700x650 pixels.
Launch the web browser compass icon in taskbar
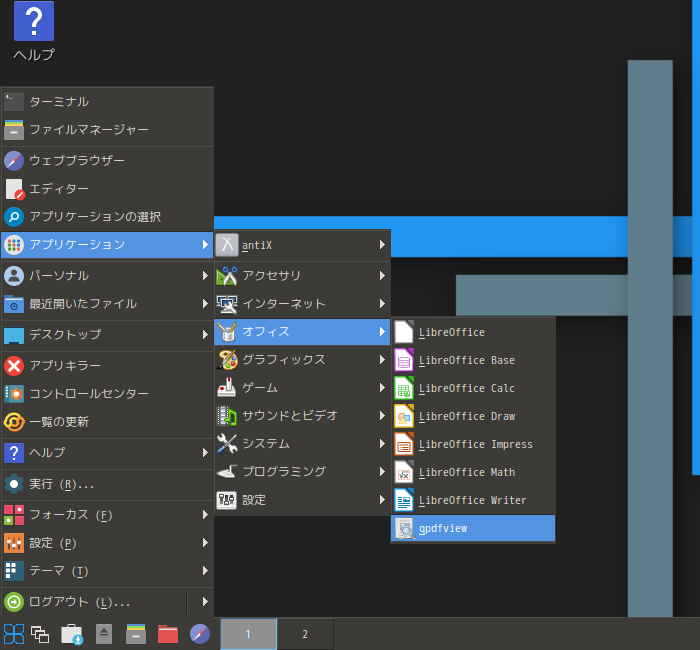click(200, 634)
